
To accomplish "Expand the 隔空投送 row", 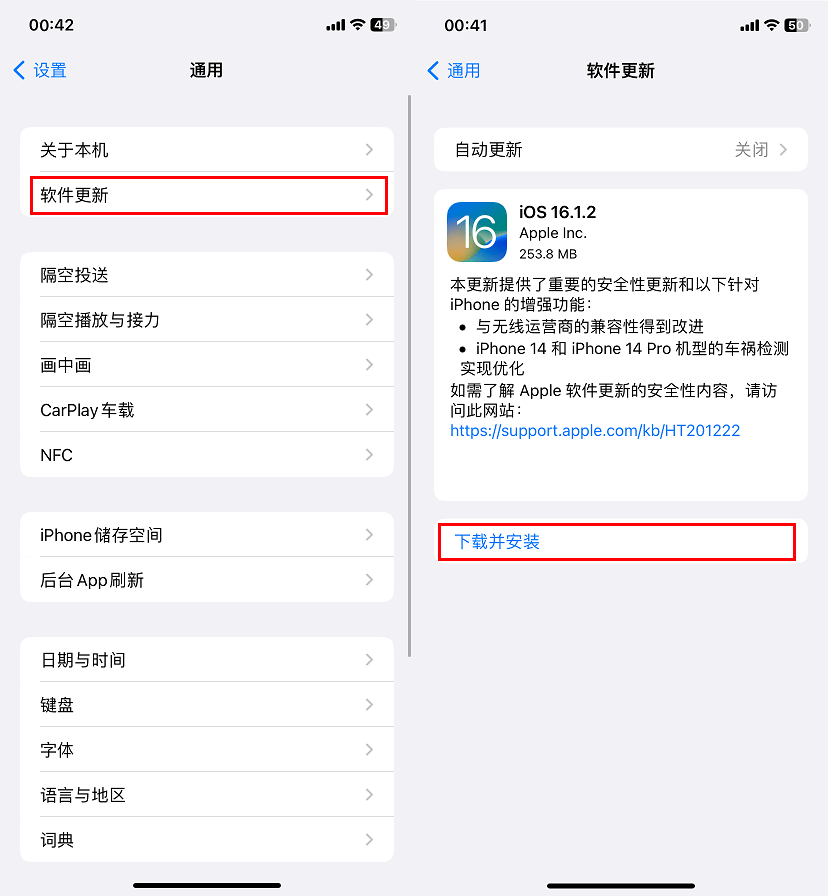I will pyautogui.click(x=207, y=275).
